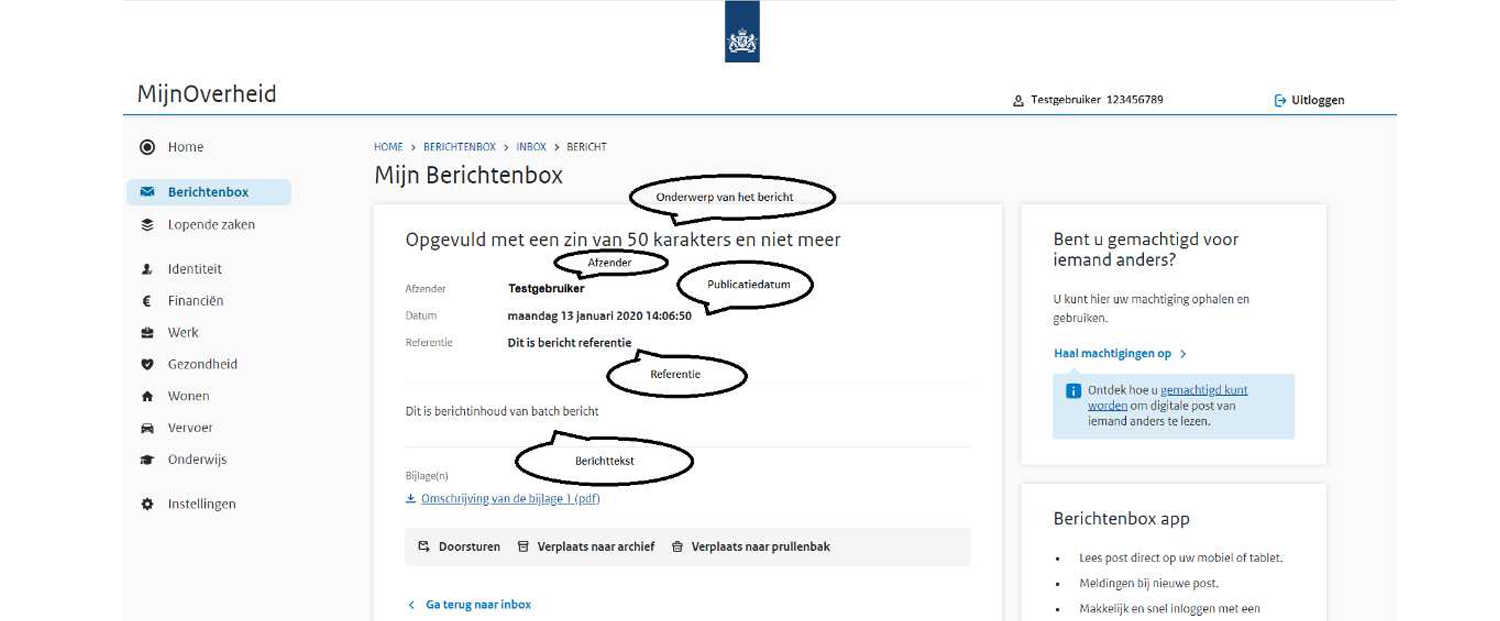Viewport: 1500px width, 621px height.
Task: Click Ga terug naar inbox link
Action: click(479, 605)
